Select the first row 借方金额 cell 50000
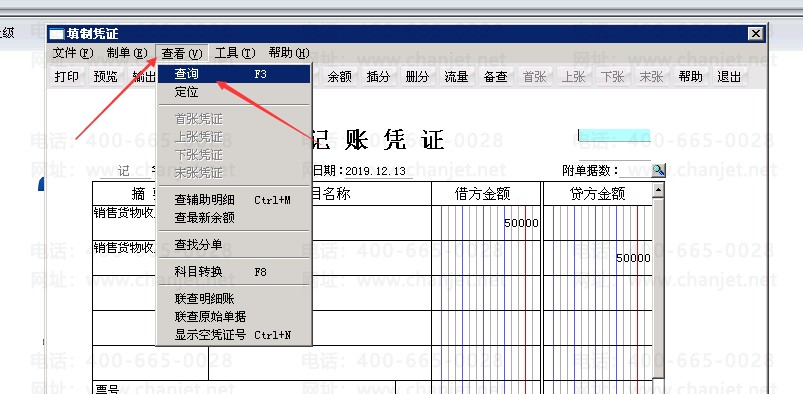The height and width of the screenshot is (394, 803). (x=486, y=223)
